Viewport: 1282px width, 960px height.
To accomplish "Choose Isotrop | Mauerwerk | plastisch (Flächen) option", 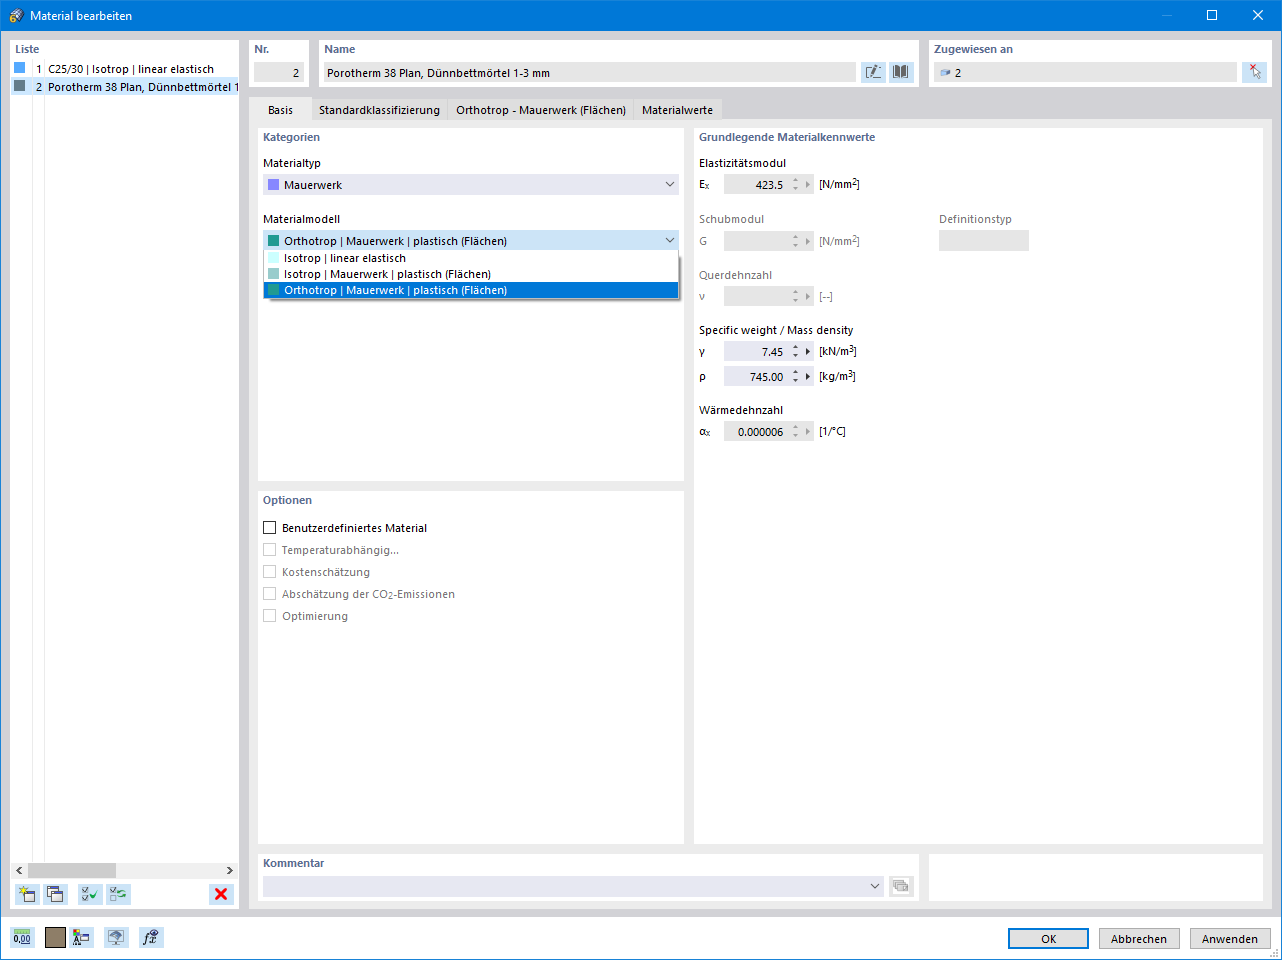I will pyautogui.click(x=471, y=274).
